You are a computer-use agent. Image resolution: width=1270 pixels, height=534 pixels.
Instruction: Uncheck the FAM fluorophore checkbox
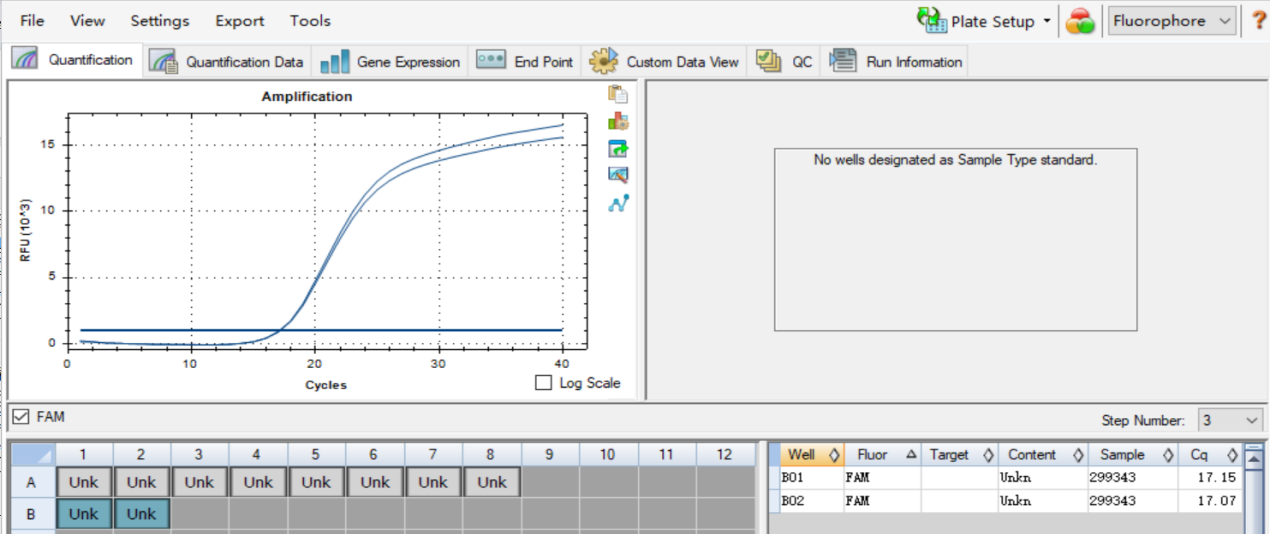pos(20,416)
